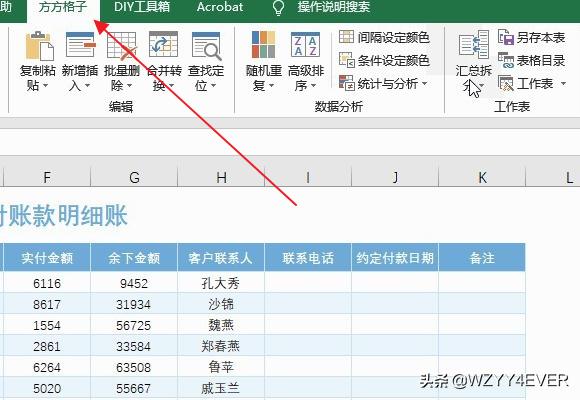
Task: Select the cell containing 2861
Action: [47, 346]
